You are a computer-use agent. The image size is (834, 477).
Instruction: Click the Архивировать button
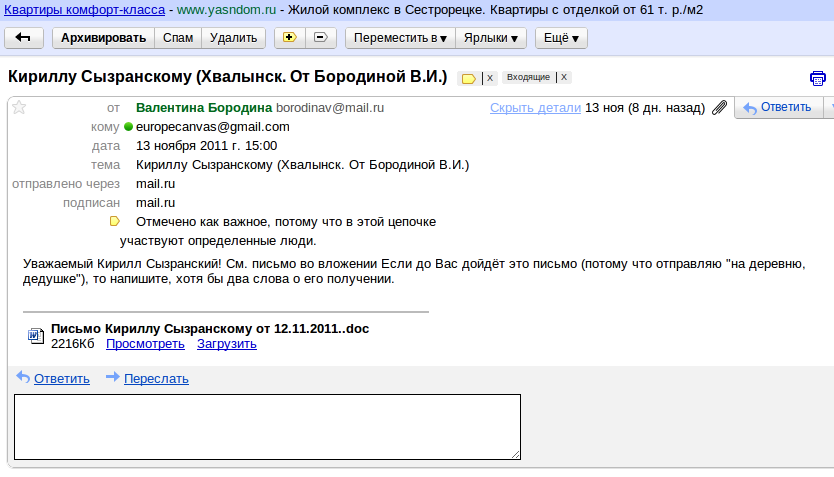point(103,38)
